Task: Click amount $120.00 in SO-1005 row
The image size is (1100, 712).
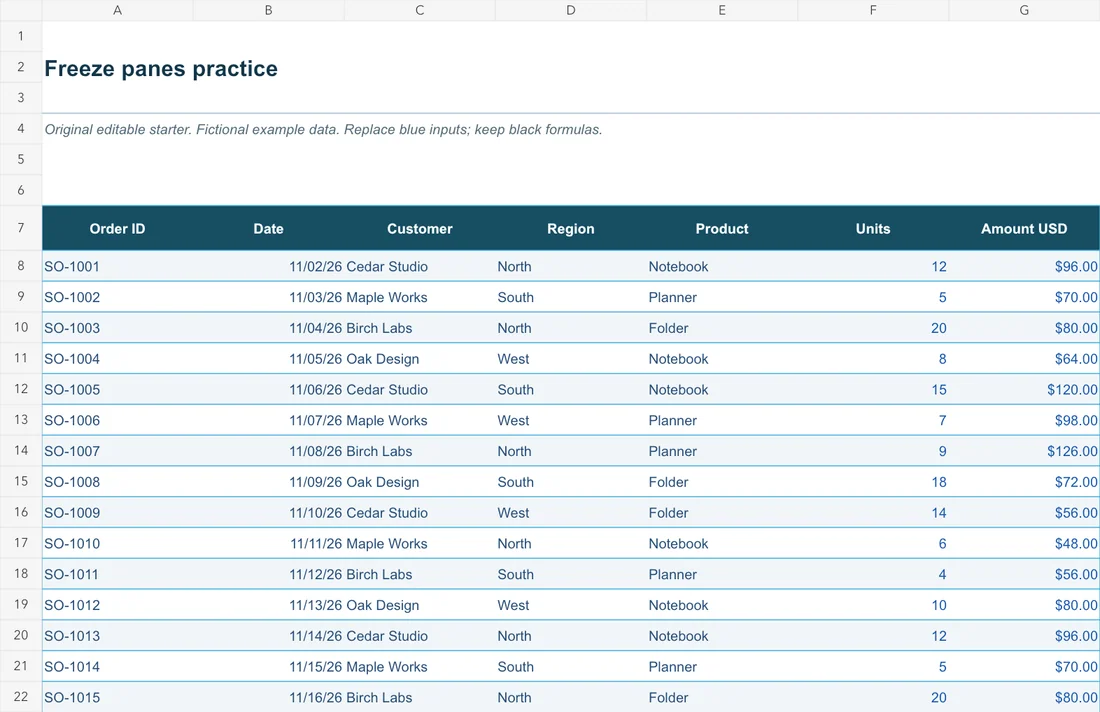Action: [x=1024, y=390]
